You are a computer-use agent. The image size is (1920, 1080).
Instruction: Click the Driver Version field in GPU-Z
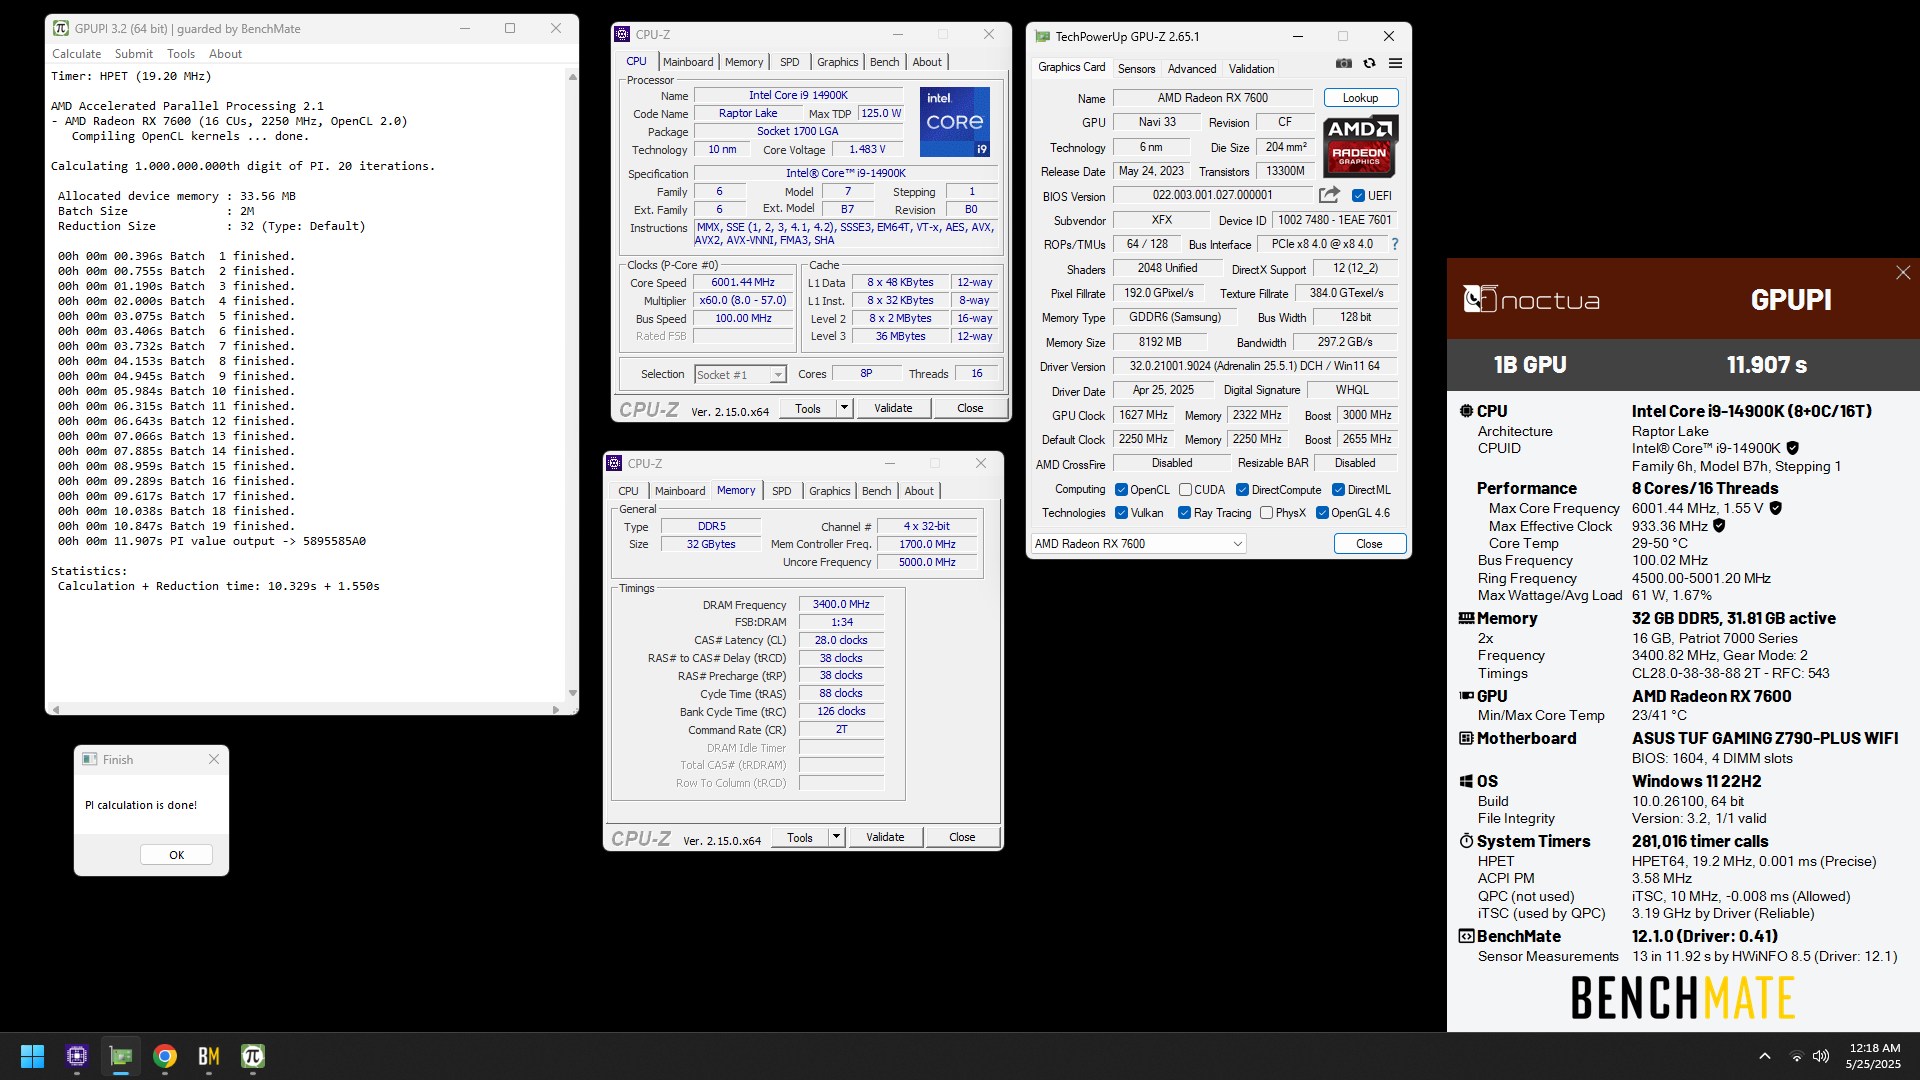1255,366
